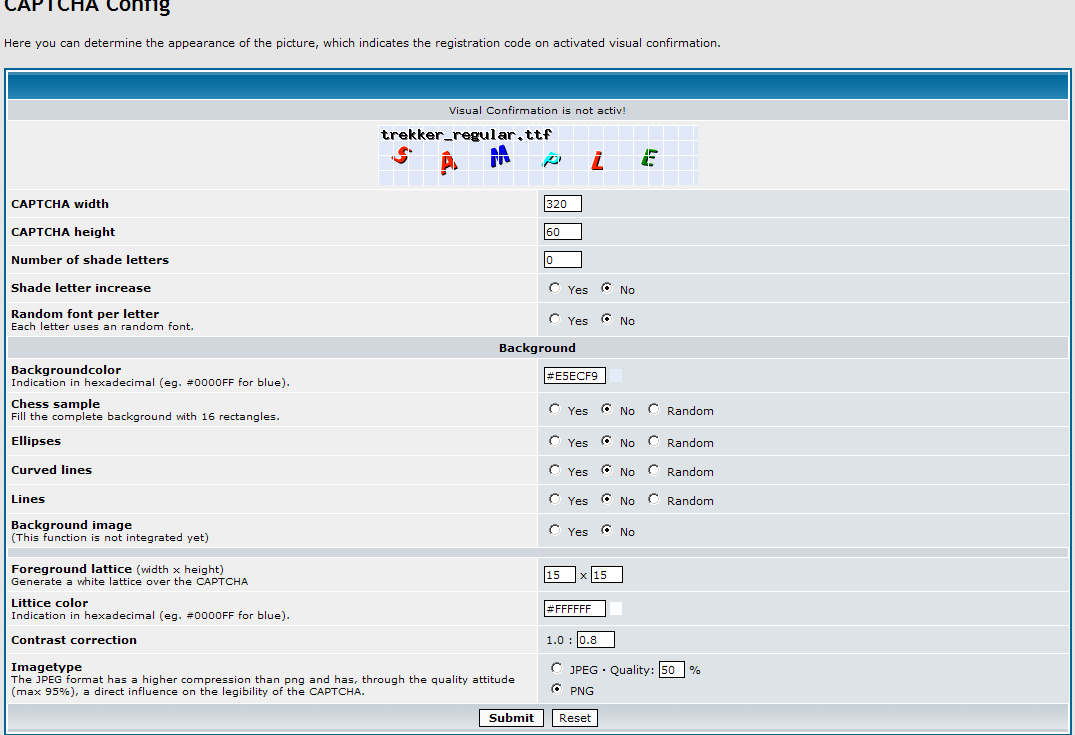Click the white lattice color swatch
Screen dimensions: 1075x735
(x=617, y=609)
